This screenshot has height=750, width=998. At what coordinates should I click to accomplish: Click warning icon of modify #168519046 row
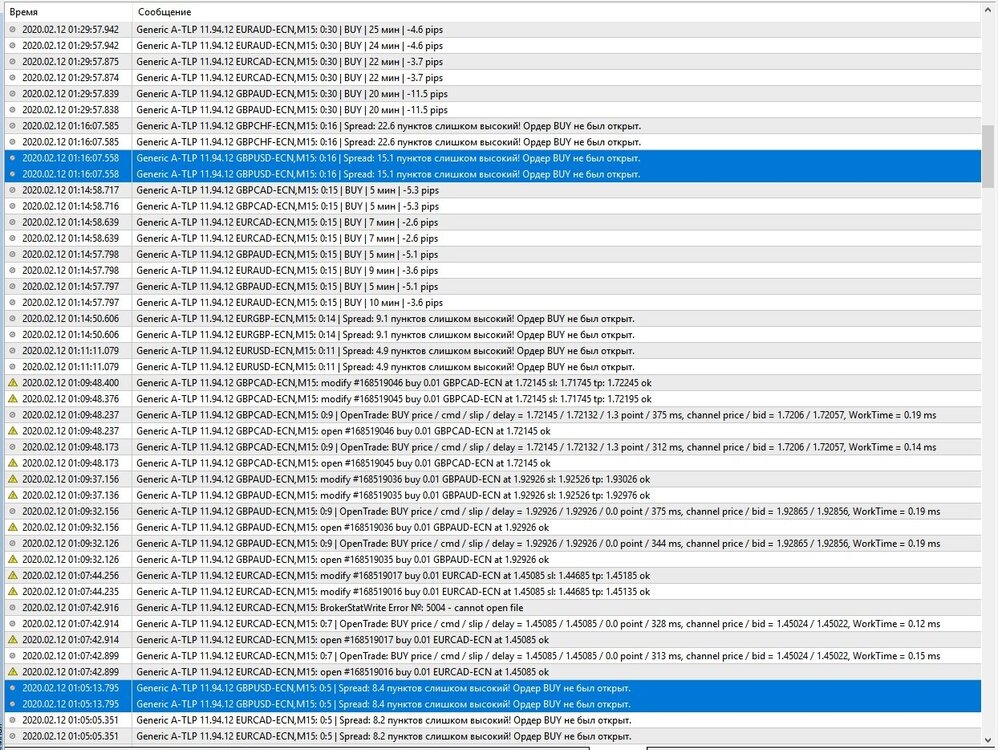pyautogui.click(x=12, y=383)
